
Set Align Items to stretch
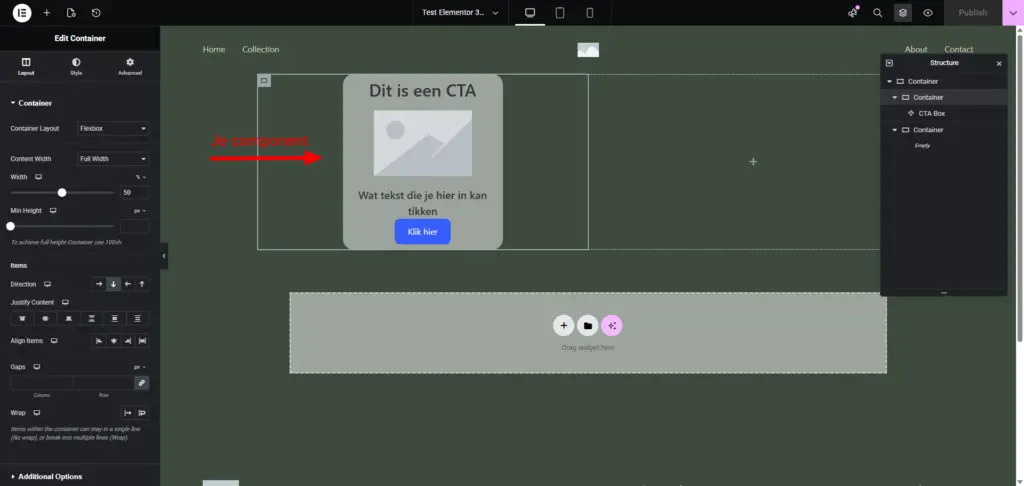point(142,341)
